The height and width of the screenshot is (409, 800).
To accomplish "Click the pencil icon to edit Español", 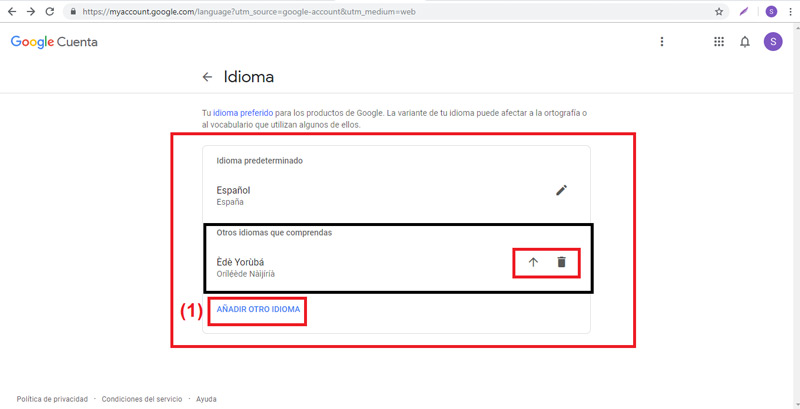I will (561, 190).
